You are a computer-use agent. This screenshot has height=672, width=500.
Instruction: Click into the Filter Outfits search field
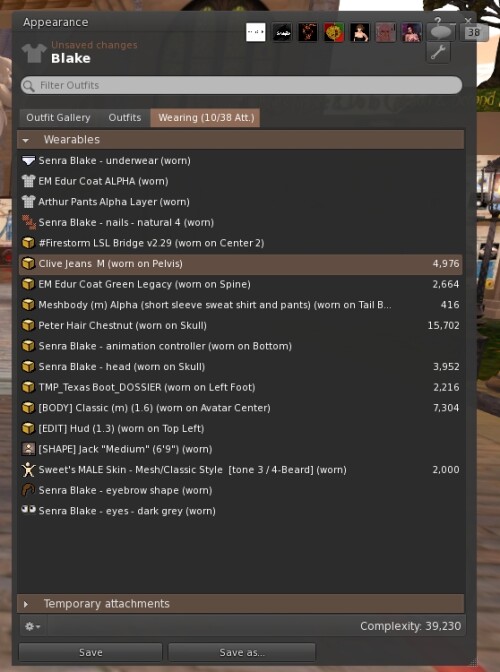pos(241,85)
